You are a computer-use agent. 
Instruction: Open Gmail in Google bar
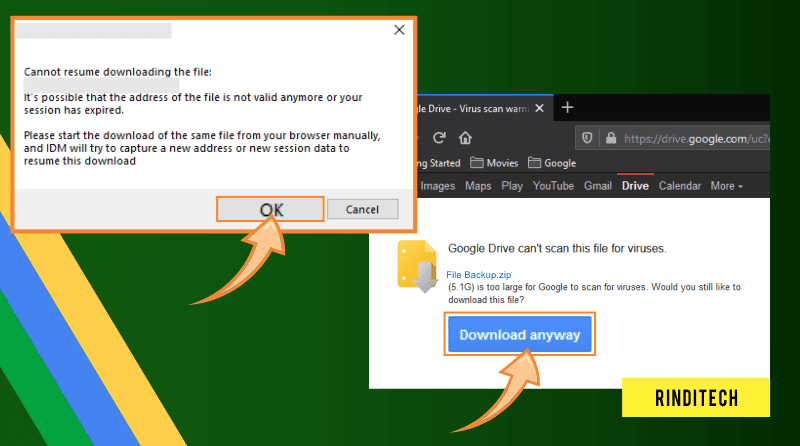tap(598, 186)
